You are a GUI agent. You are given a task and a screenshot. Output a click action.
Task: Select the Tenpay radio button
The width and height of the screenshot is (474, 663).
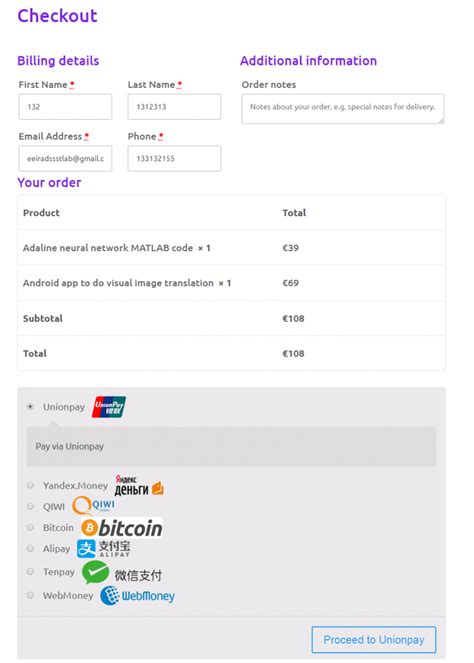click(30, 572)
